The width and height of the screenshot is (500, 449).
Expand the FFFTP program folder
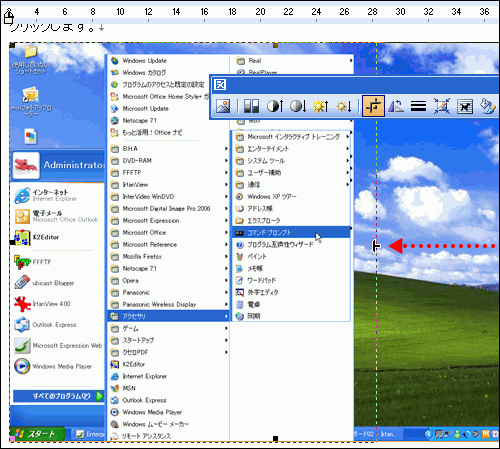[x=169, y=173]
